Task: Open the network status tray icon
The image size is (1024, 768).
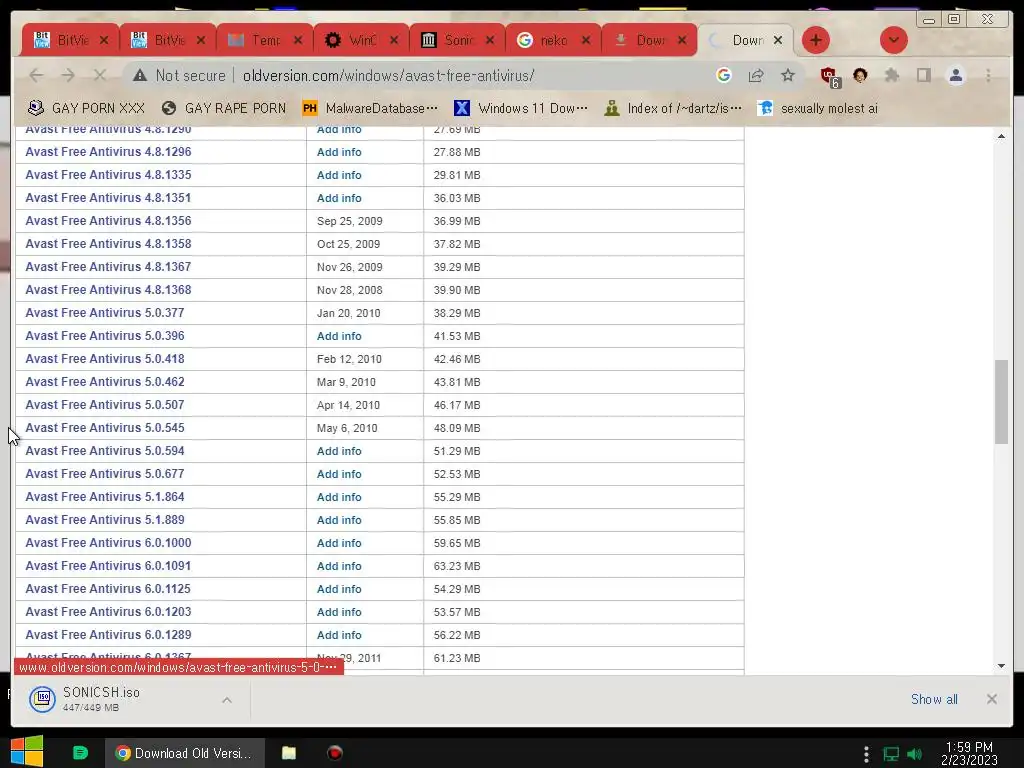Action: click(891, 754)
